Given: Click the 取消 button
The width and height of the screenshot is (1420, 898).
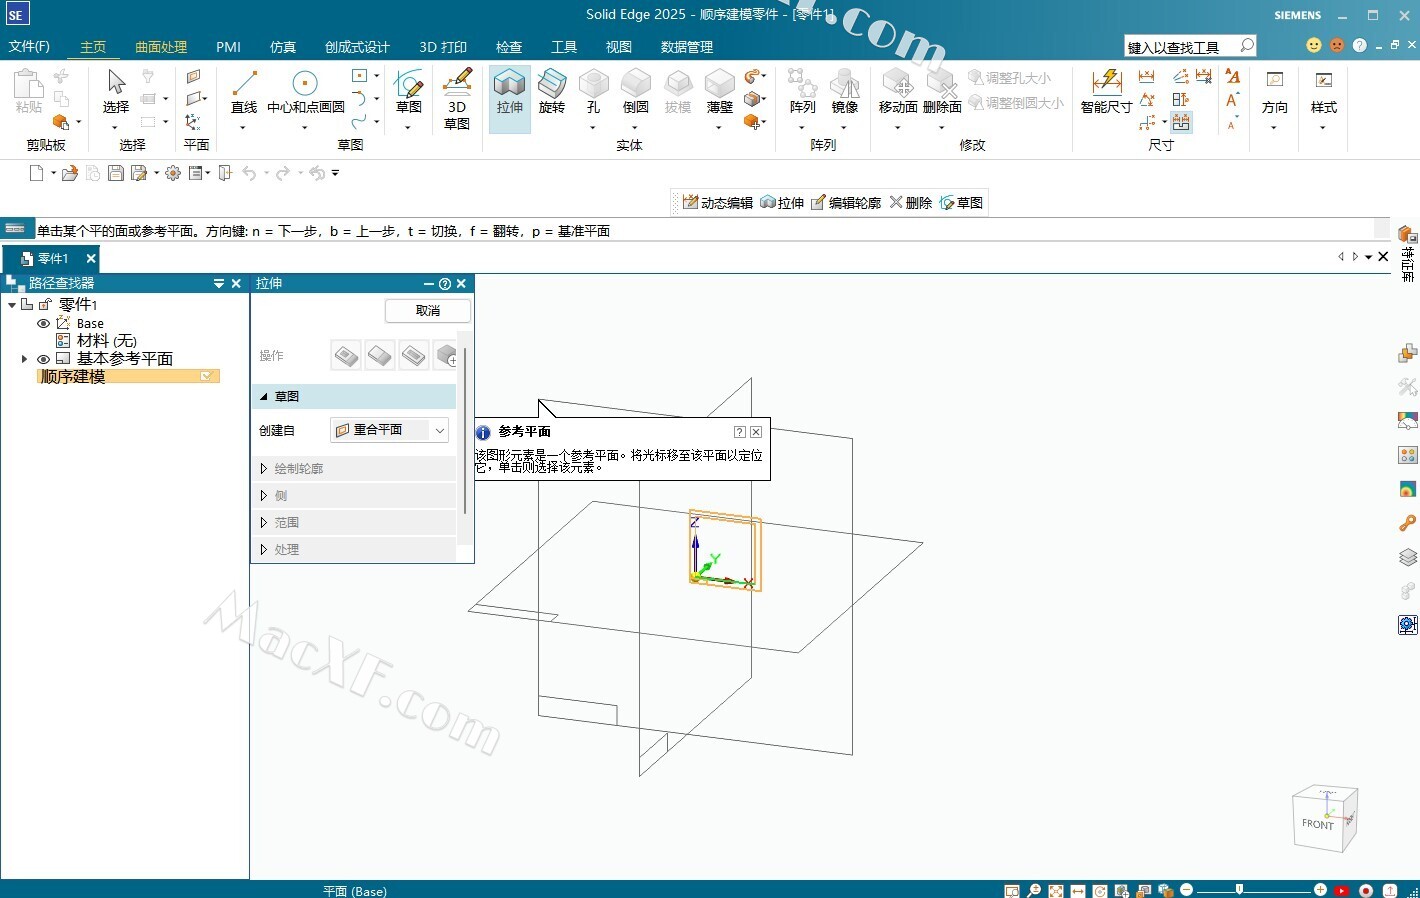Looking at the screenshot, I should [428, 311].
